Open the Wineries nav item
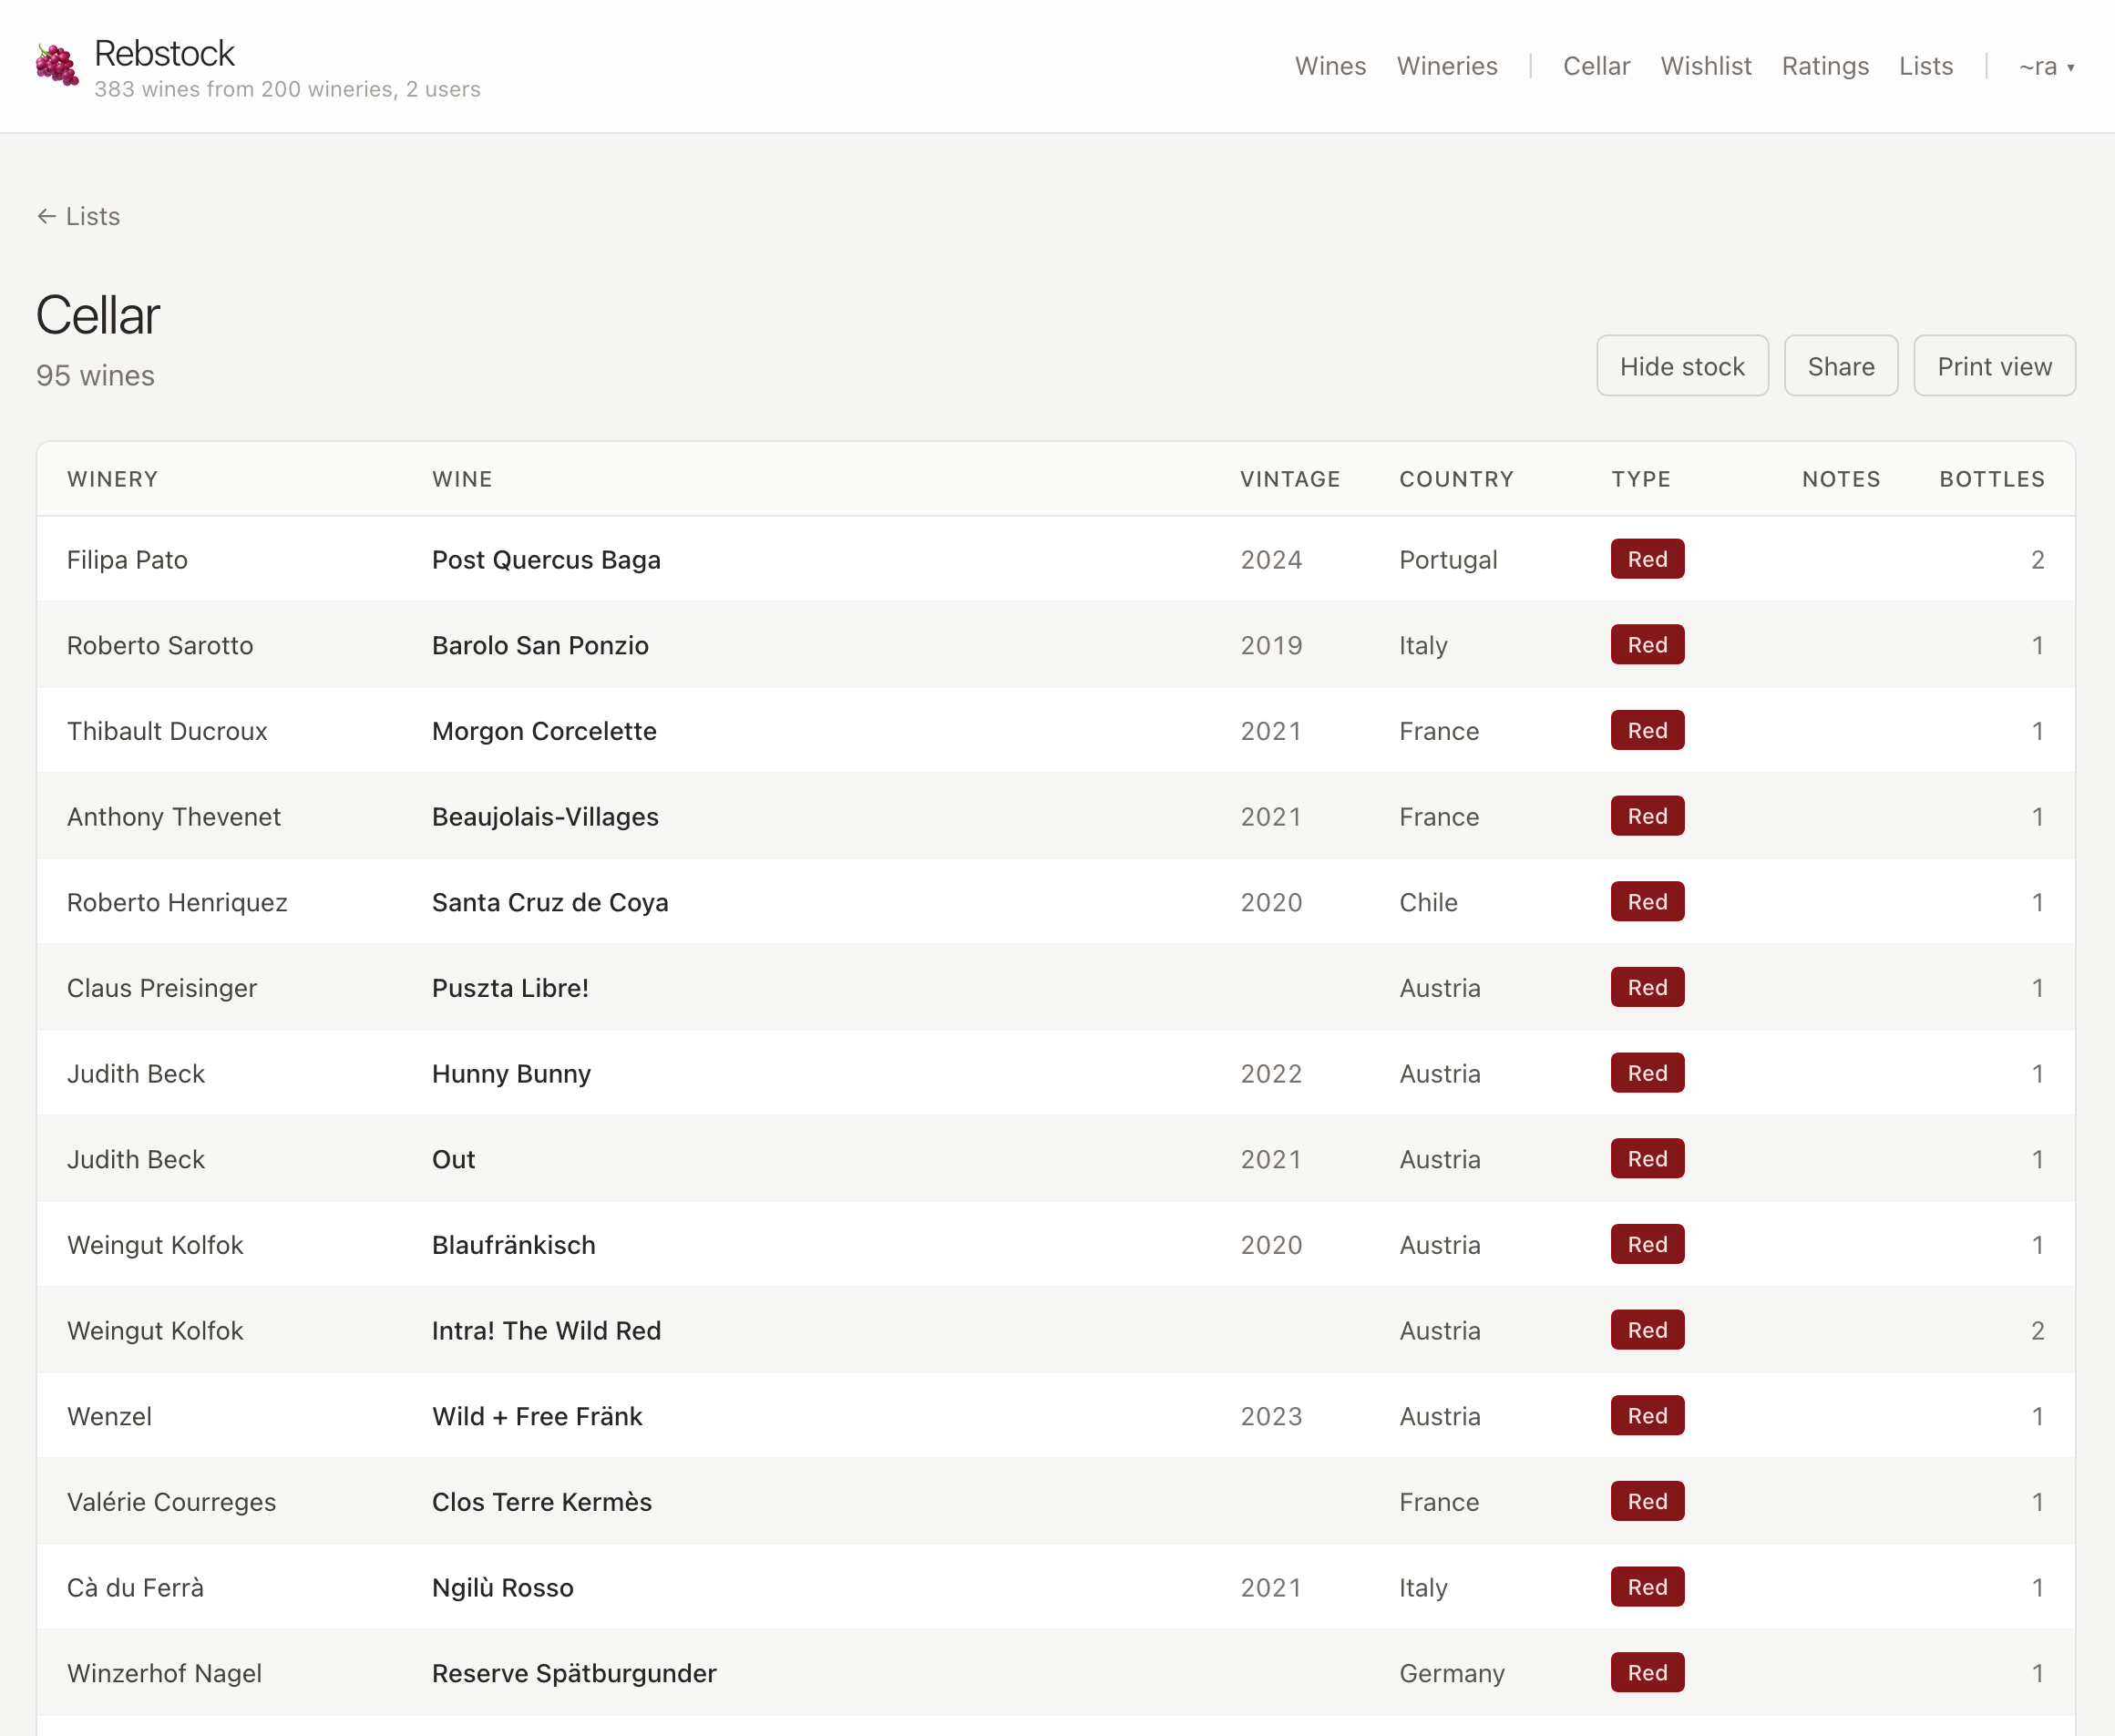 1447,66
